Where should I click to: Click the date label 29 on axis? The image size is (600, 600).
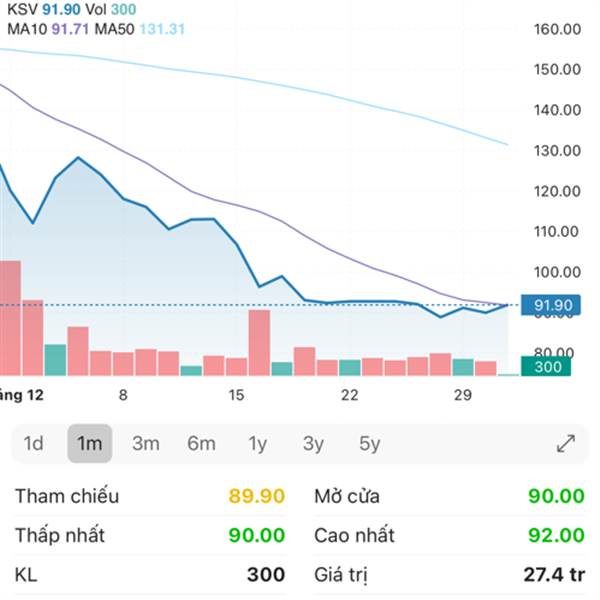[x=462, y=395]
